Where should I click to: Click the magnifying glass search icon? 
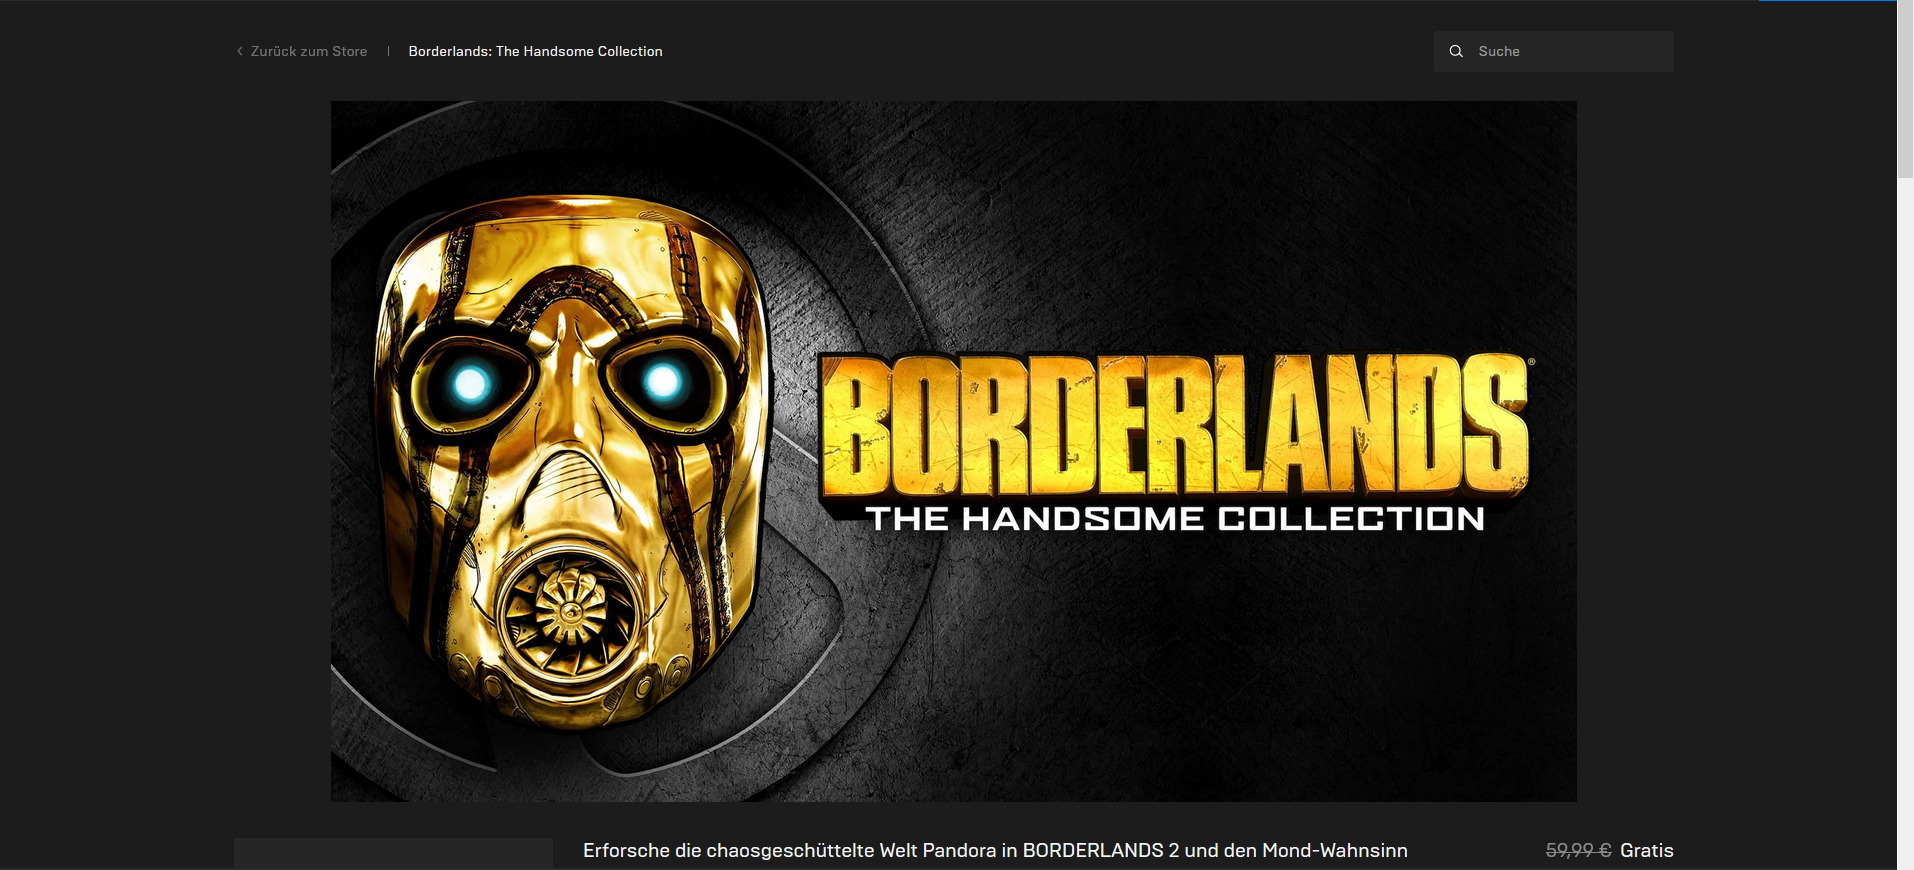tap(1456, 51)
